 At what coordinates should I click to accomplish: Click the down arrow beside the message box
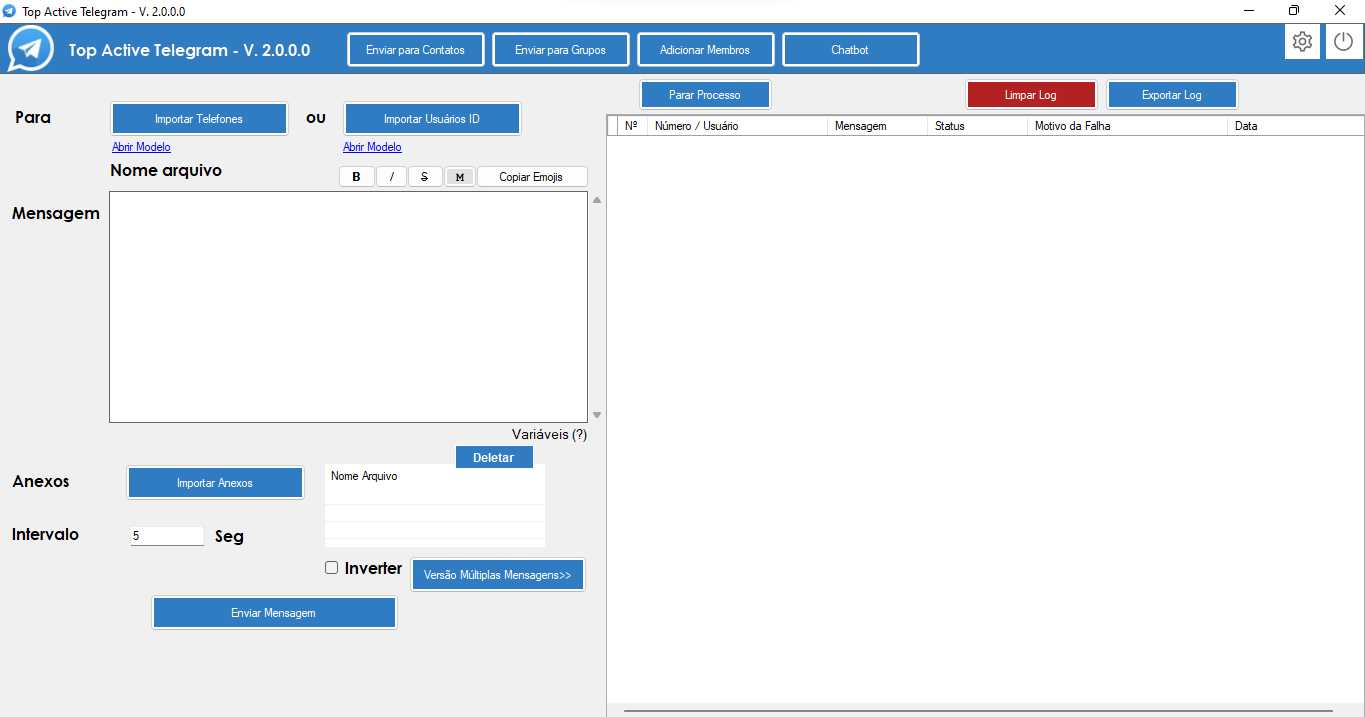[597, 415]
